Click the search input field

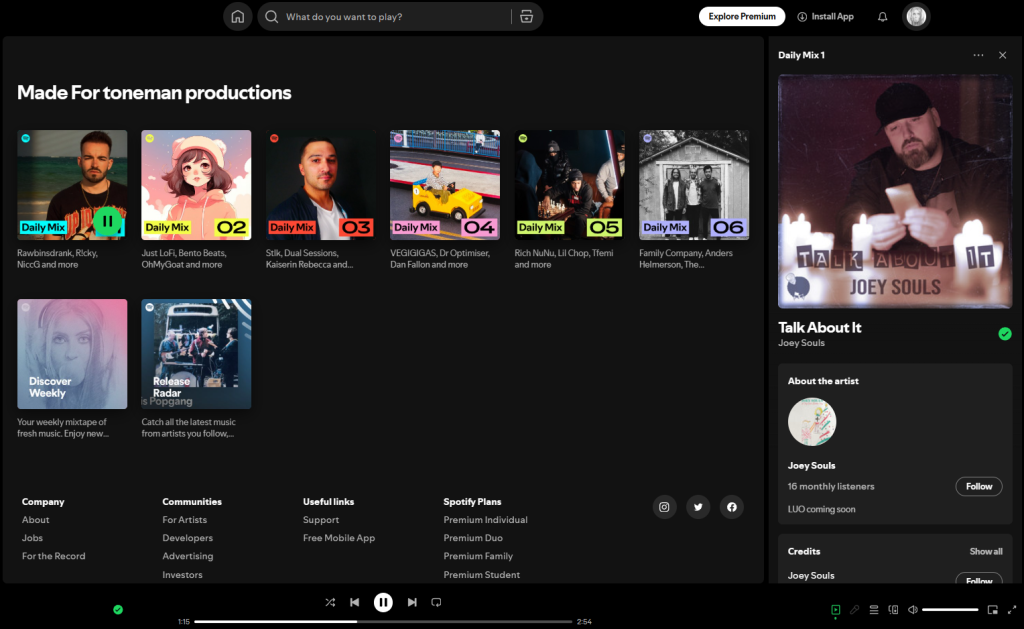pyautogui.click(x=396, y=16)
